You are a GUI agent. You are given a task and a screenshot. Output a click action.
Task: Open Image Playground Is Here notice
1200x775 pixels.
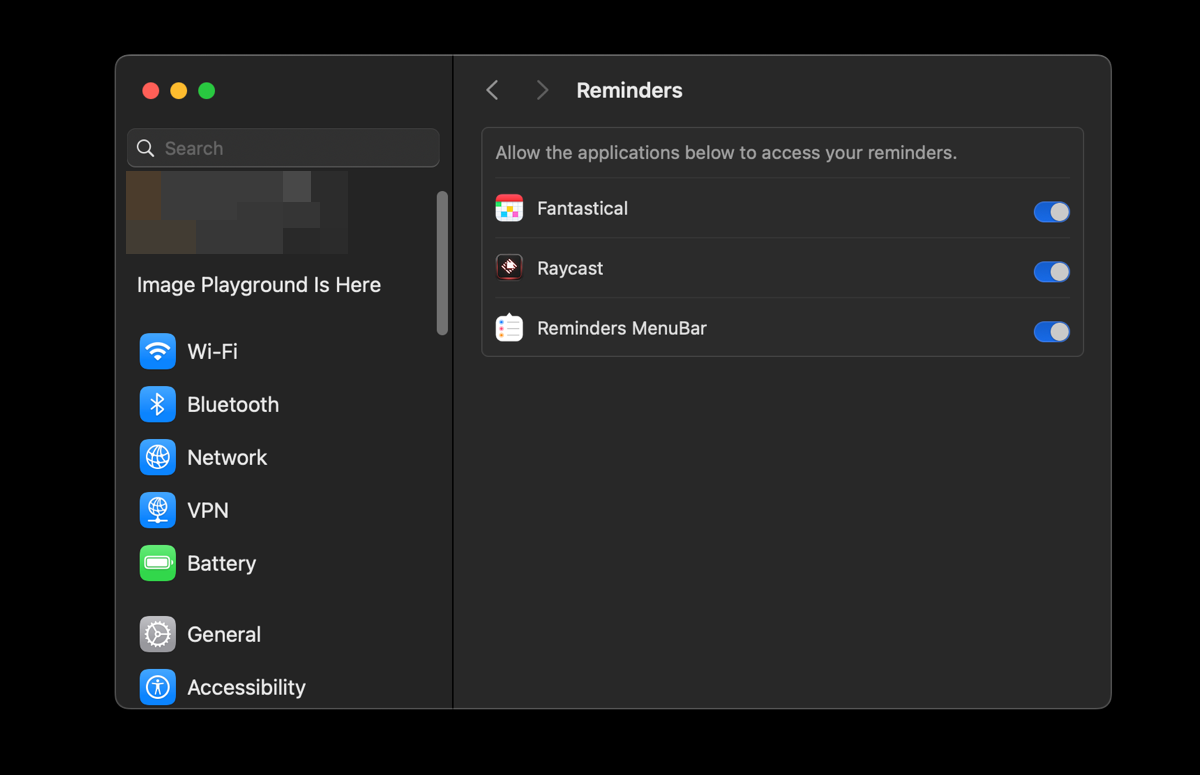259,285
